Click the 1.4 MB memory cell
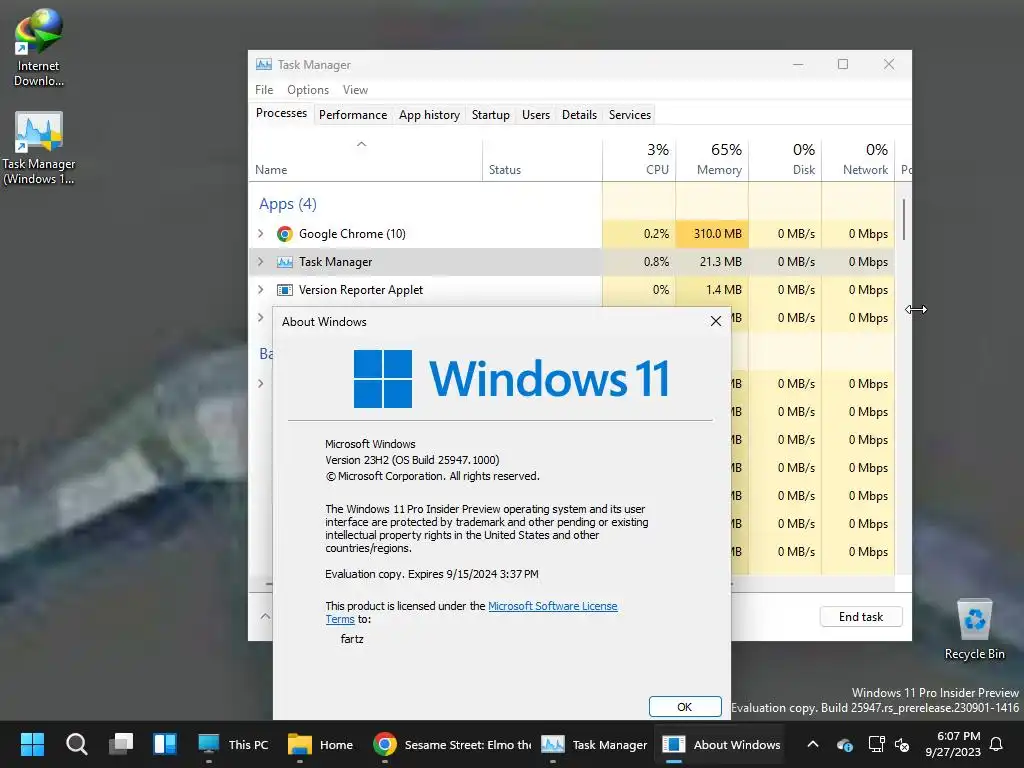Screen dimensions: 1024x768 (x=712, y=290)
